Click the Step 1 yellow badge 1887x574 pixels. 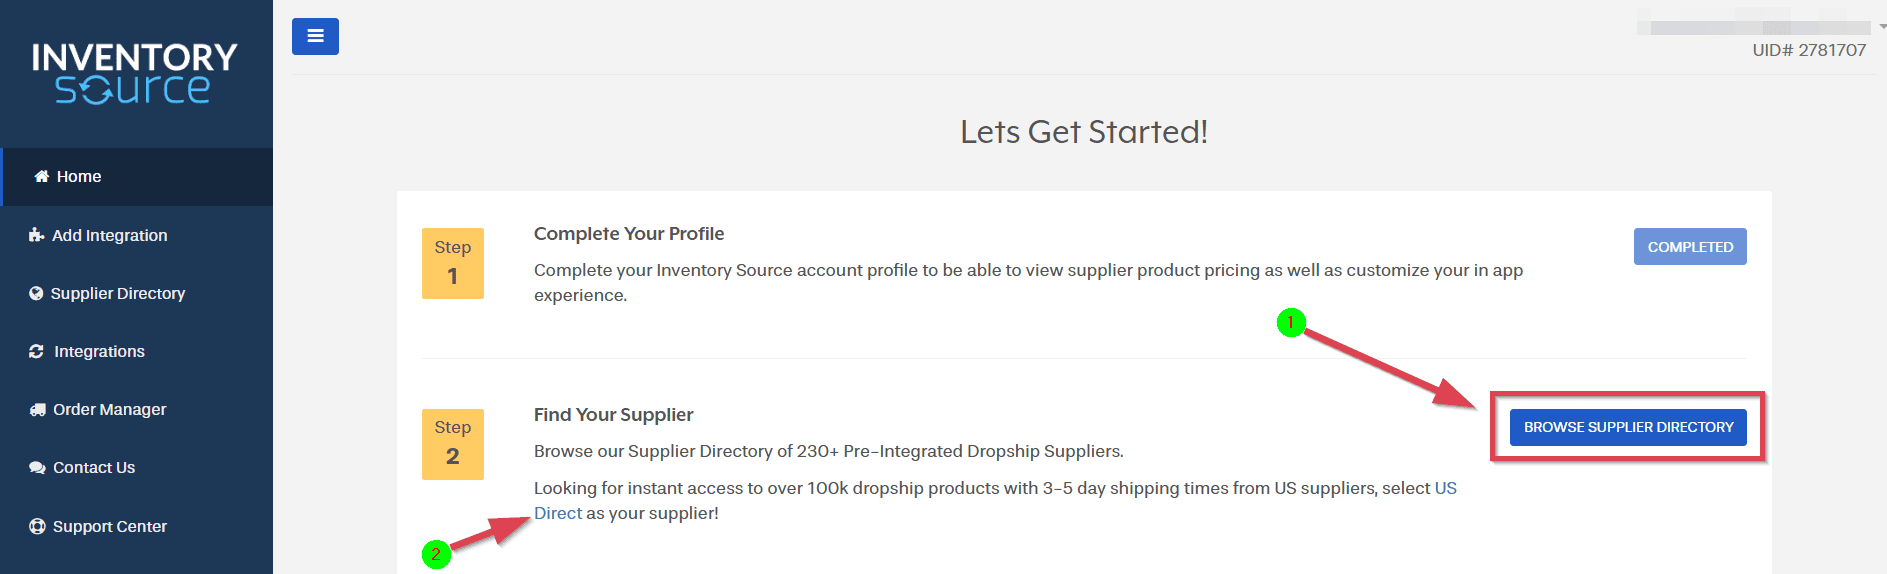(x=453, y=263)
